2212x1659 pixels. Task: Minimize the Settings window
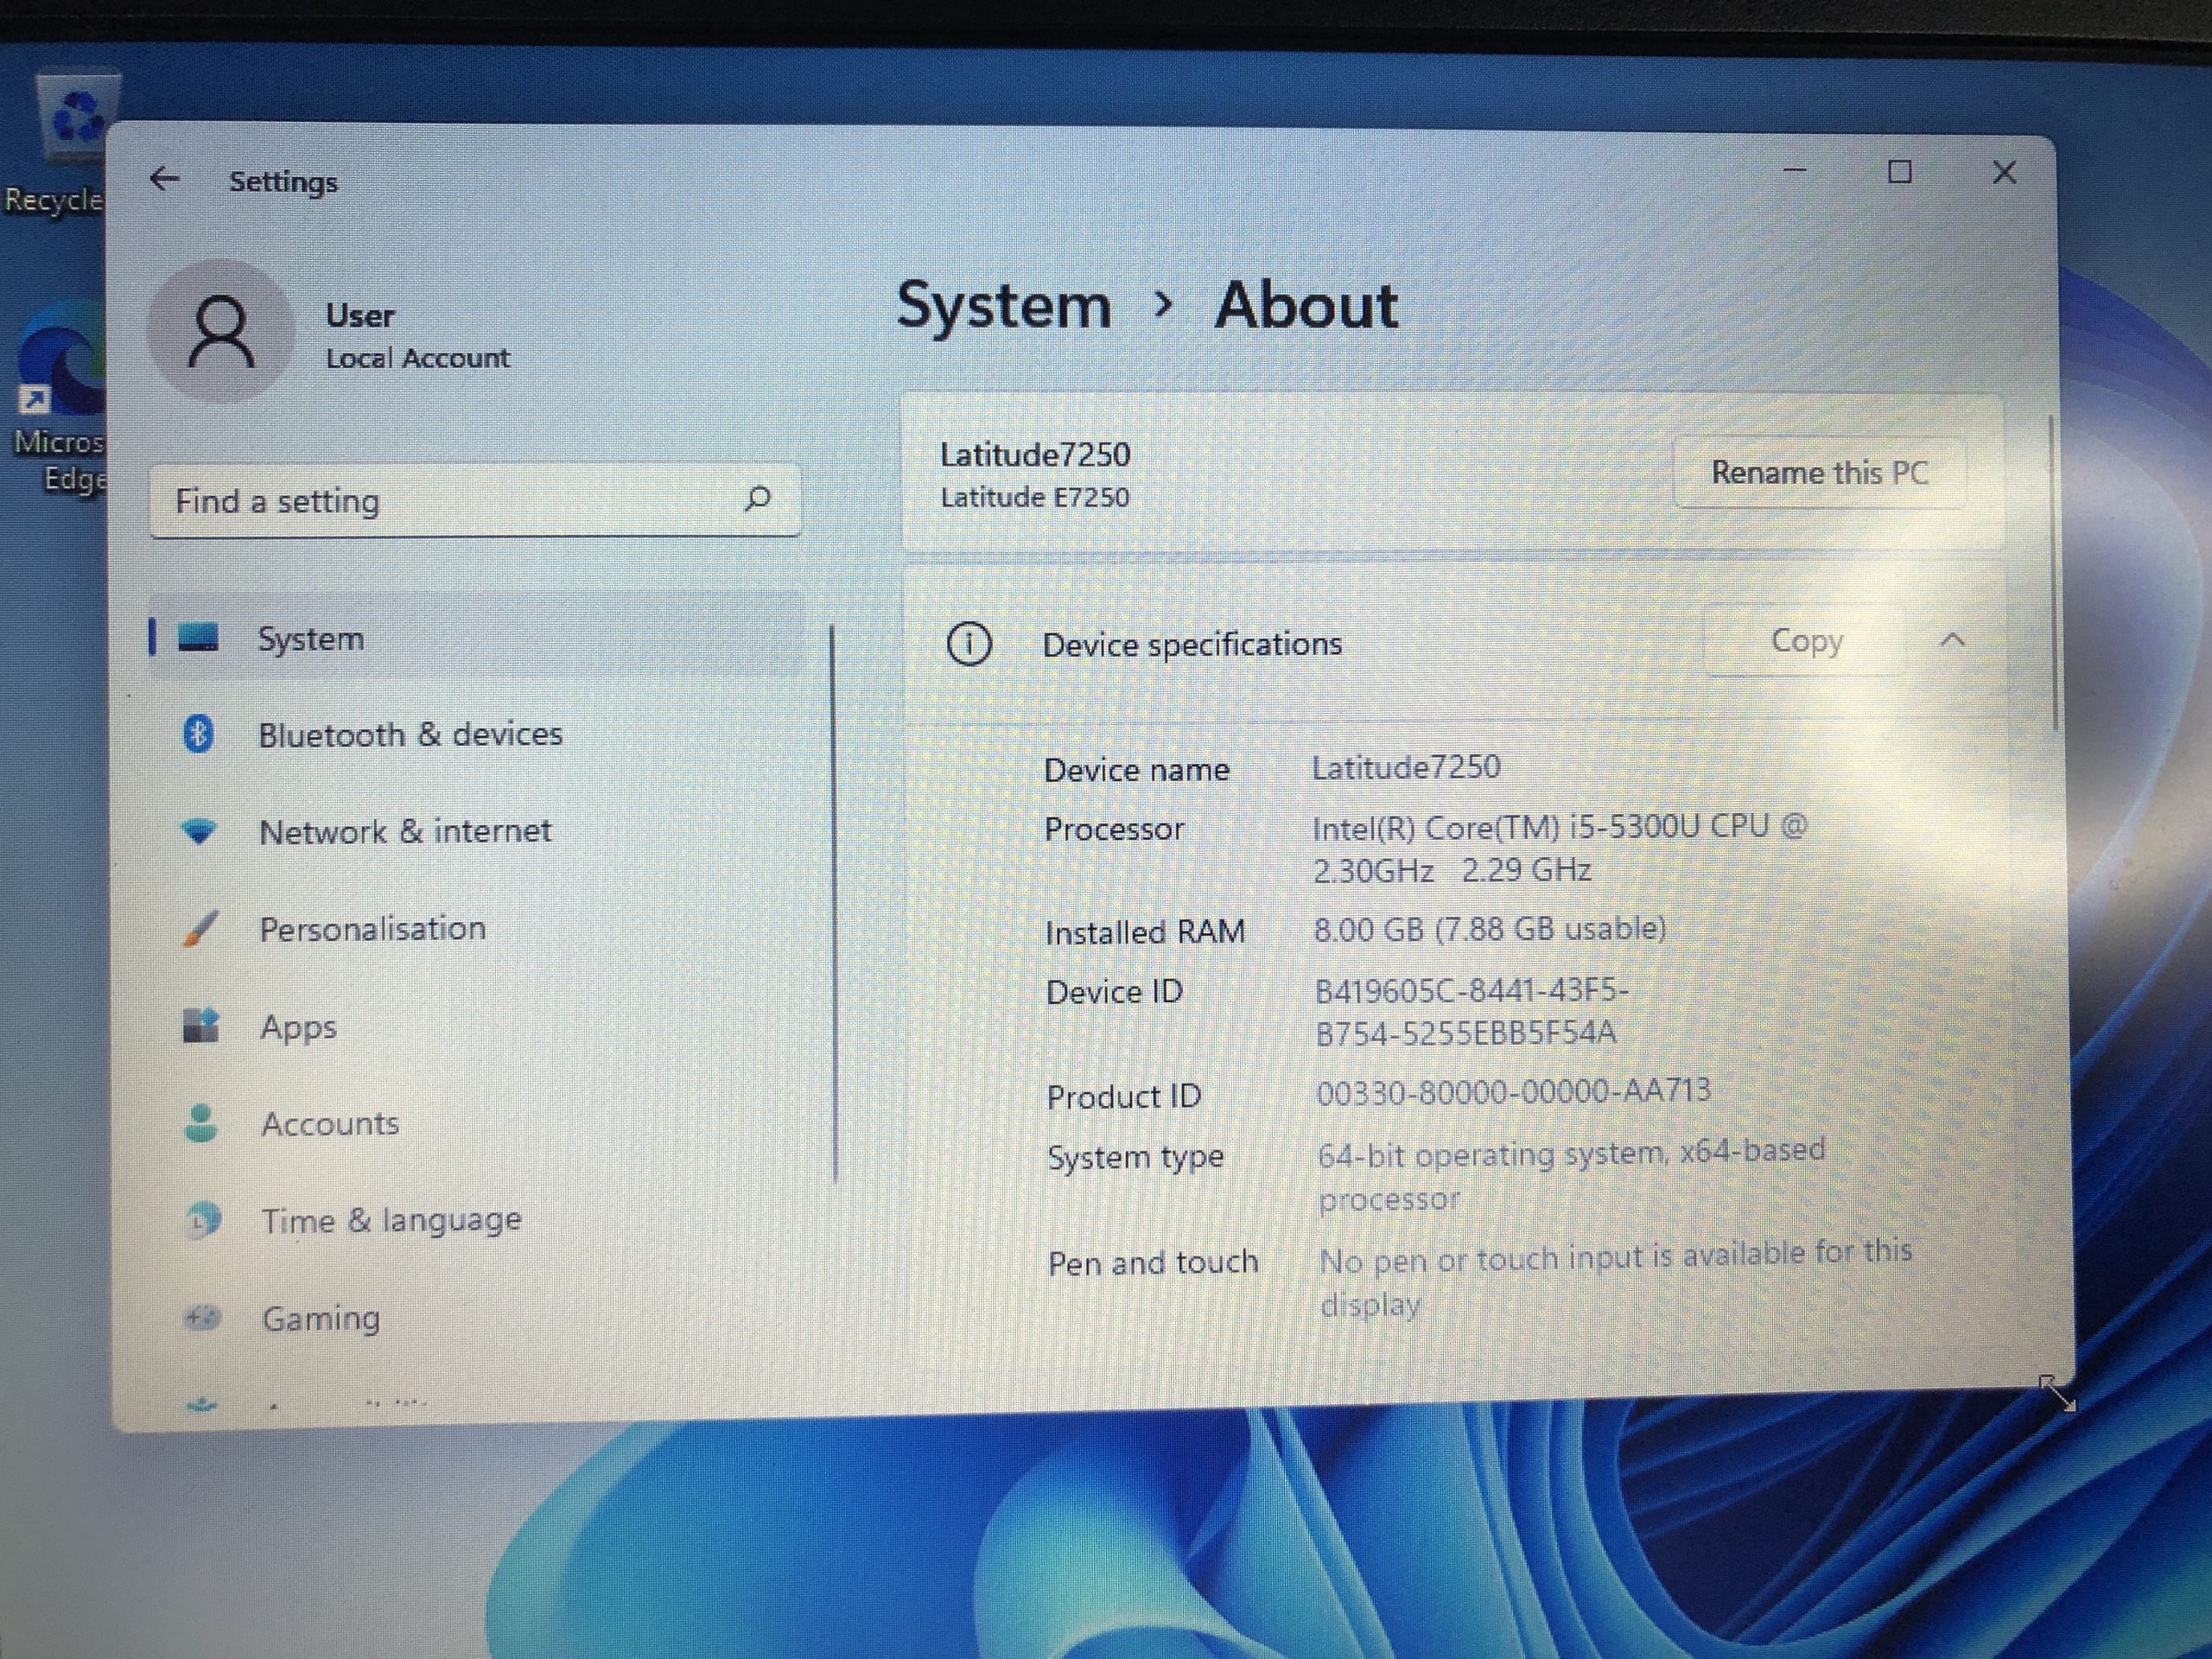1795,171
